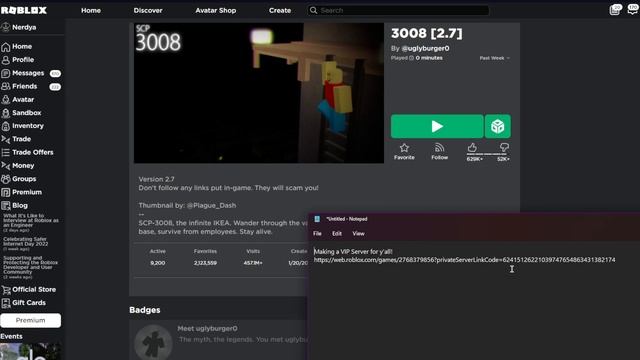This screenshot has height=360, width=640.
Task: Click the private server cube button
Action: (498, 126)
